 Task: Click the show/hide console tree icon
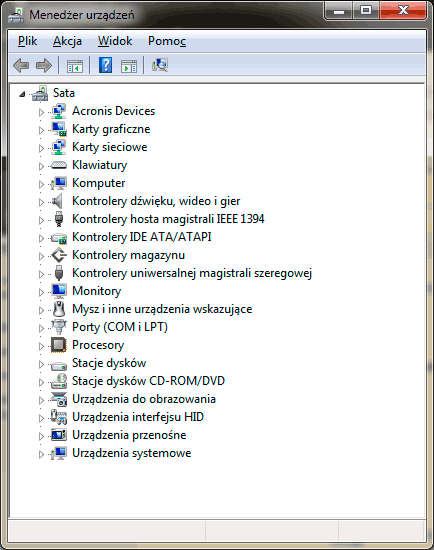coord(75,66)
